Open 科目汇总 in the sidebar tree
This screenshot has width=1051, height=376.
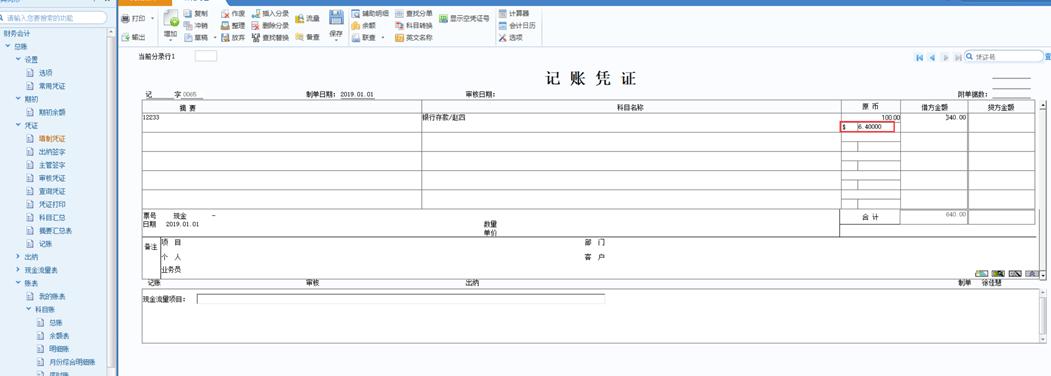pyautogui.click(x=52, y=217)
